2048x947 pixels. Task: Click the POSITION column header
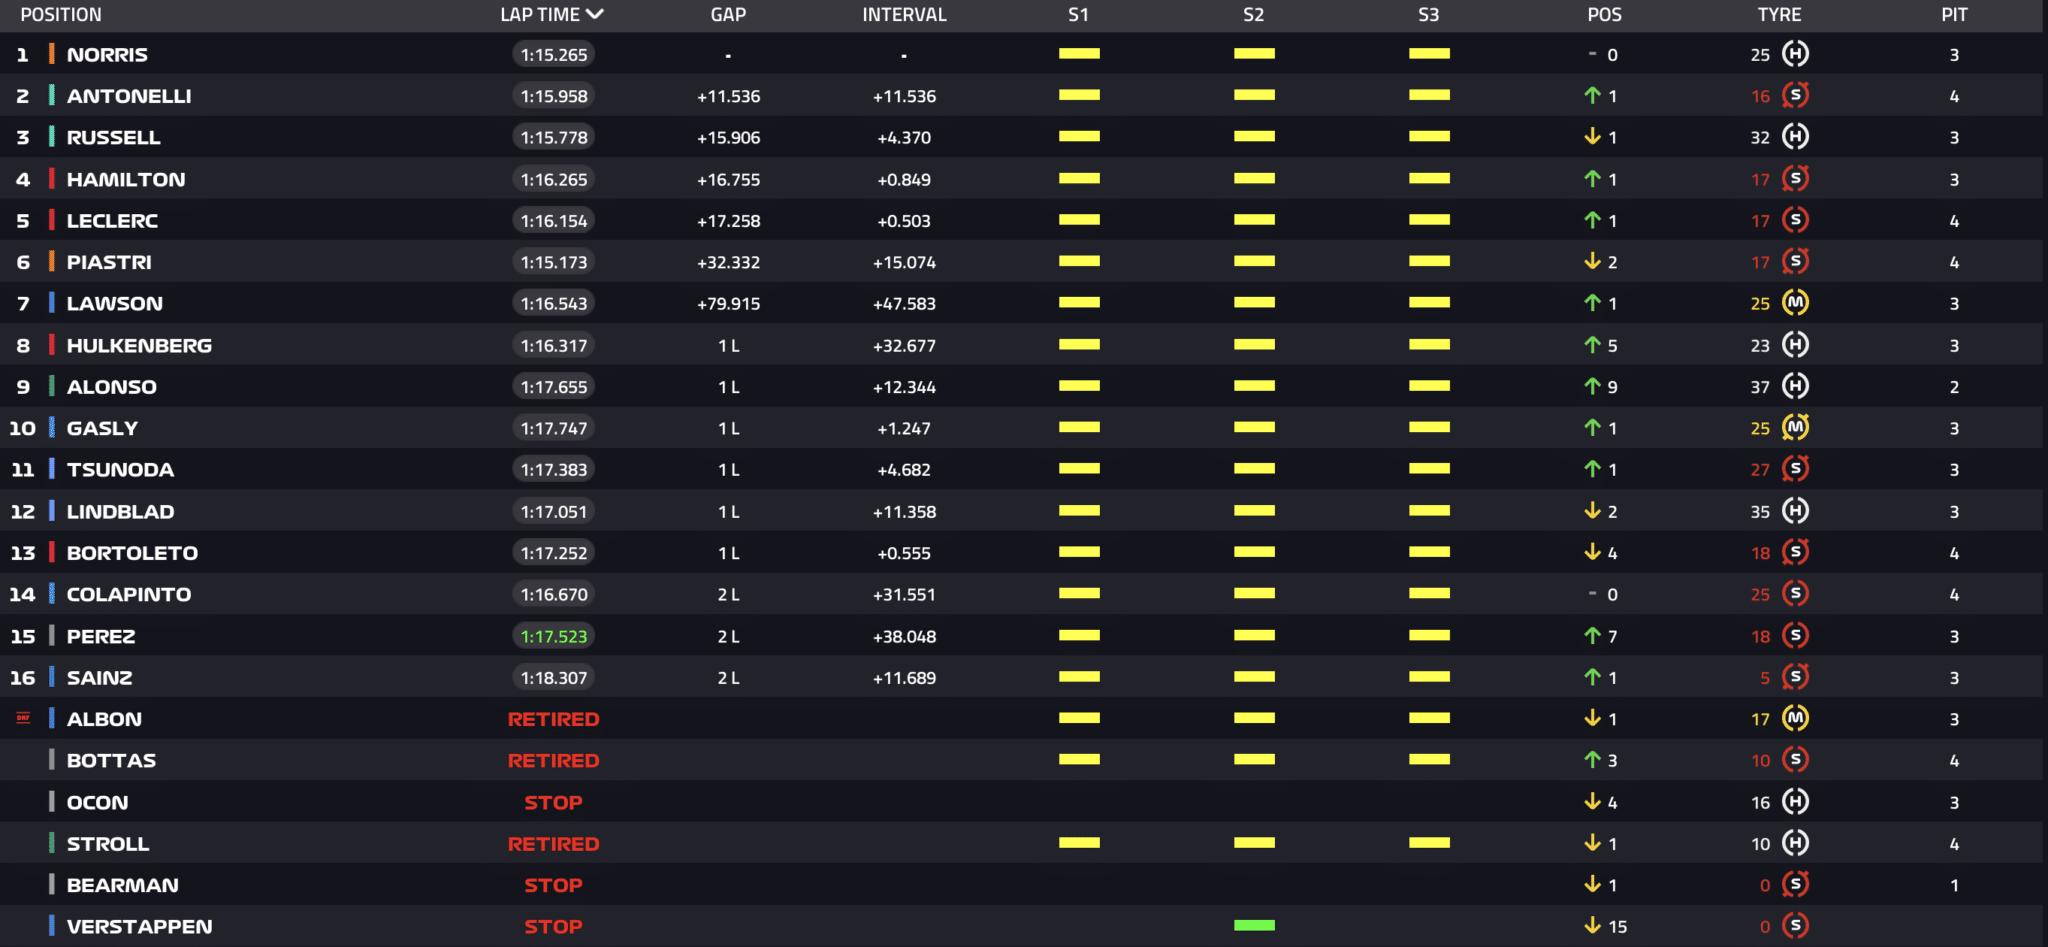pos(61,15)
